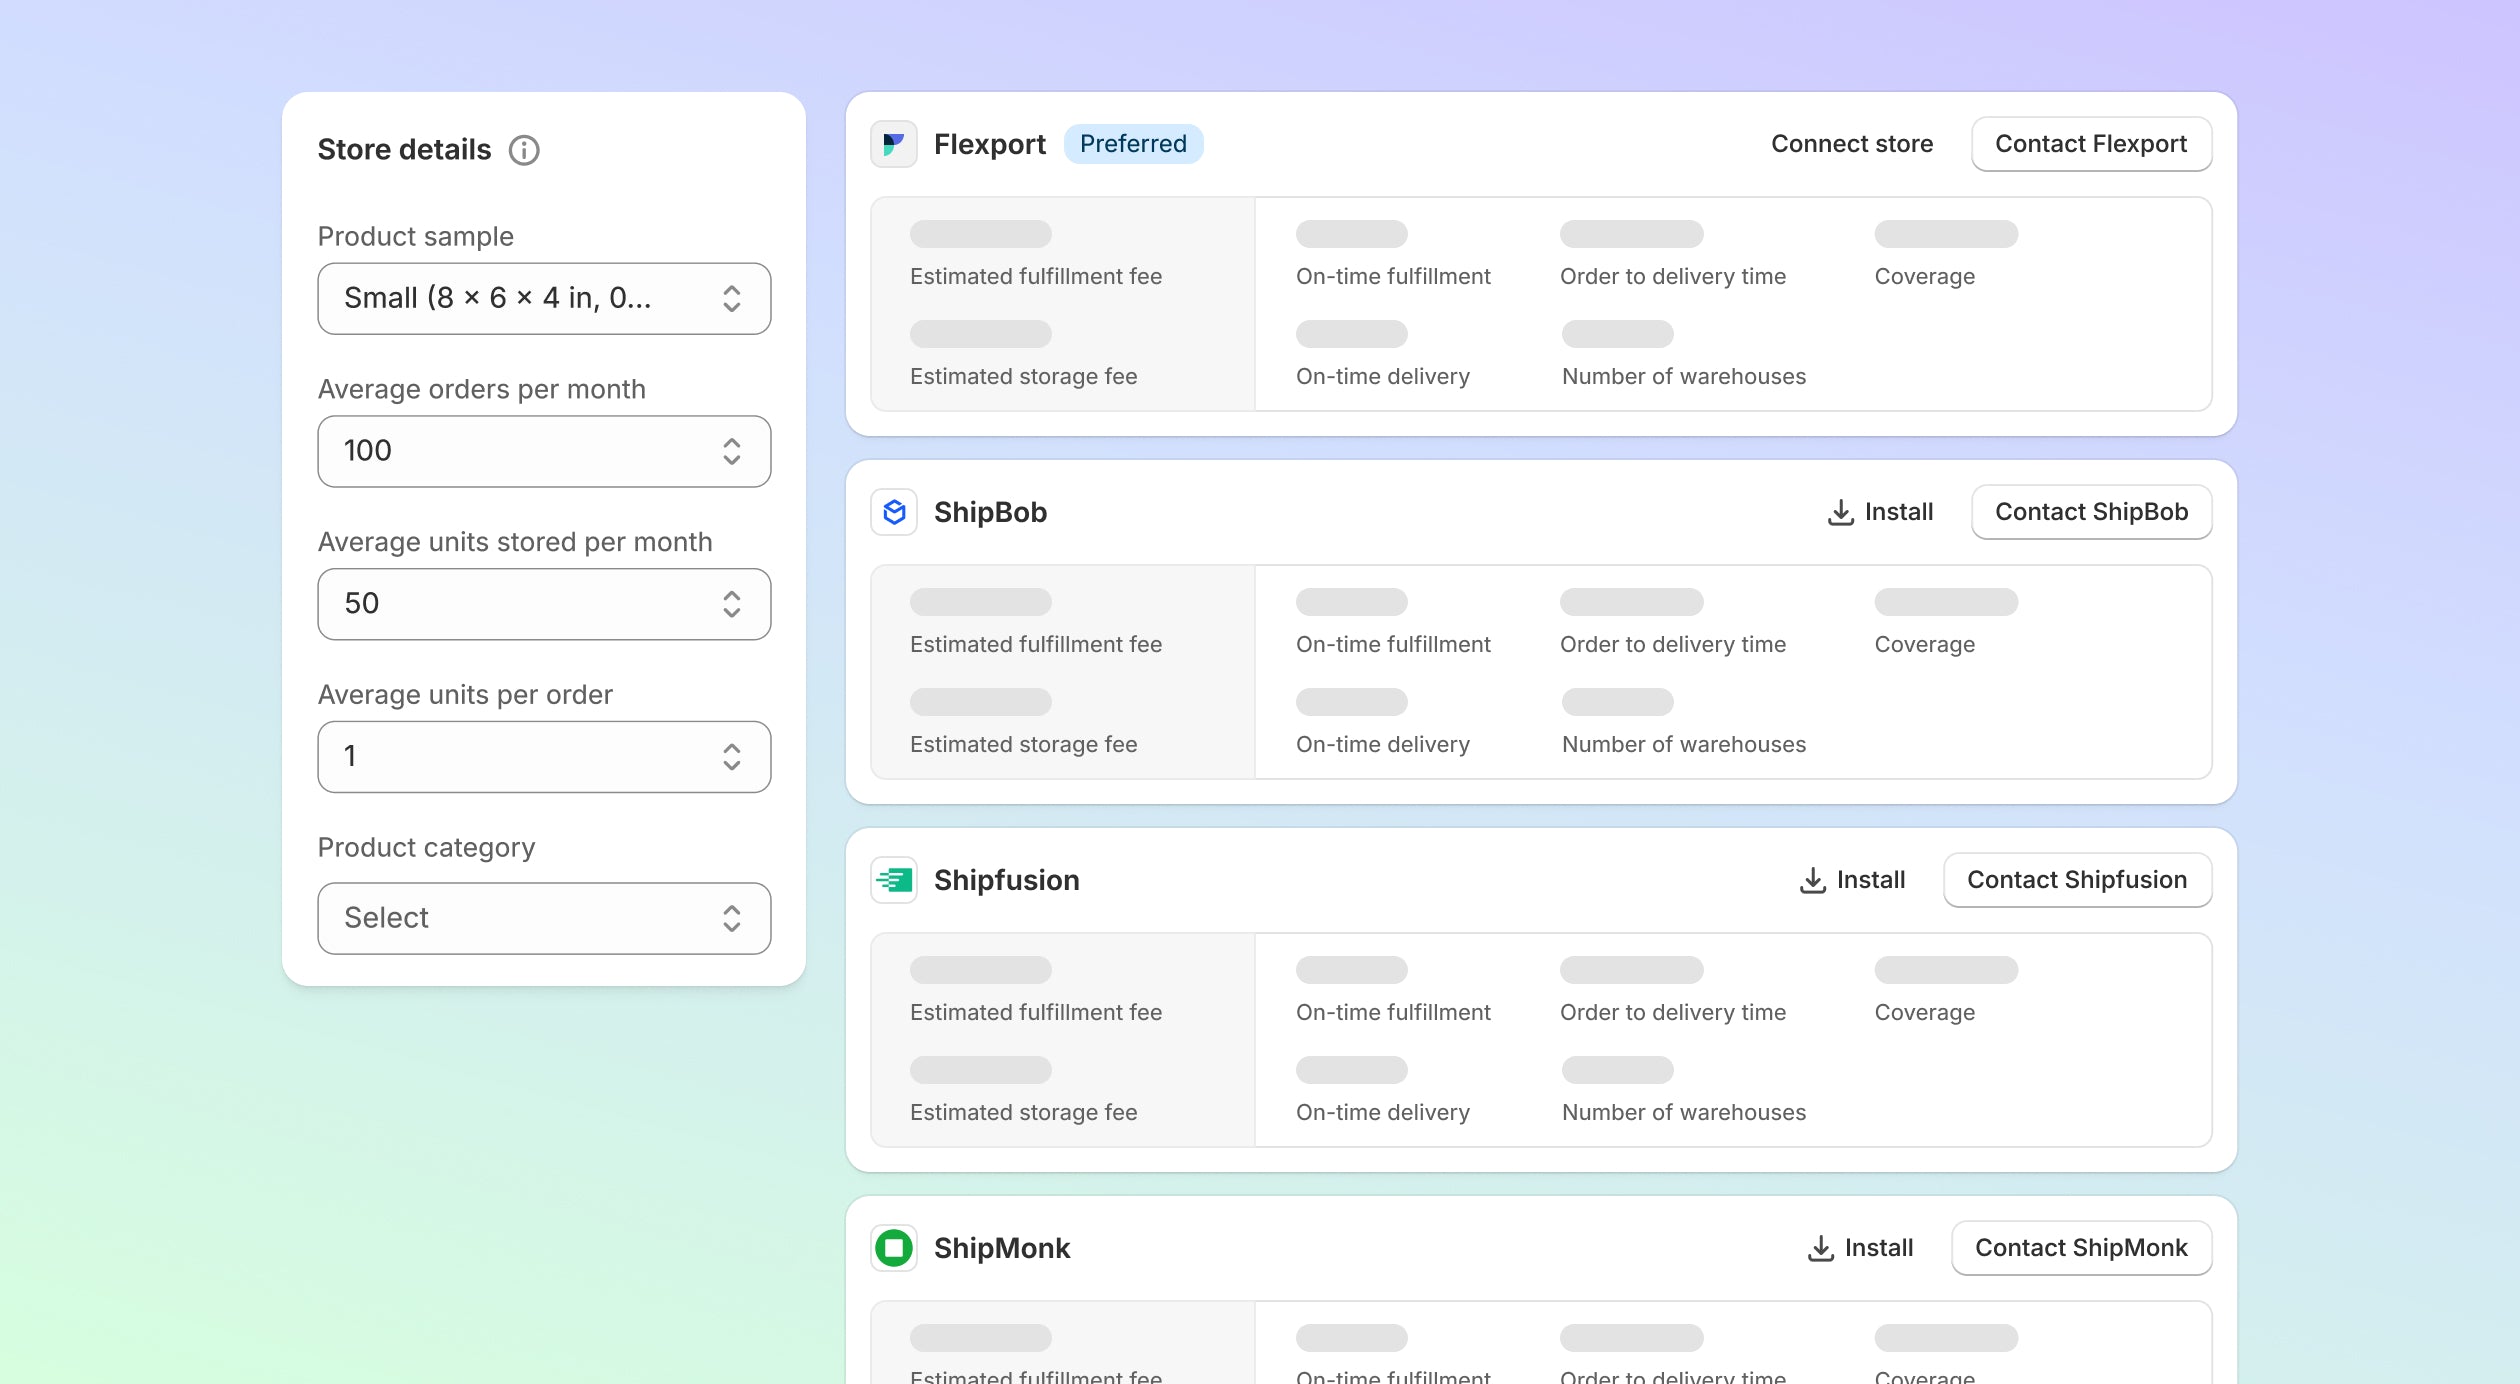Click the ShipBob provider name
Image resolution: width=2520 pixels, height=1384 pixels.
point(990,512)
